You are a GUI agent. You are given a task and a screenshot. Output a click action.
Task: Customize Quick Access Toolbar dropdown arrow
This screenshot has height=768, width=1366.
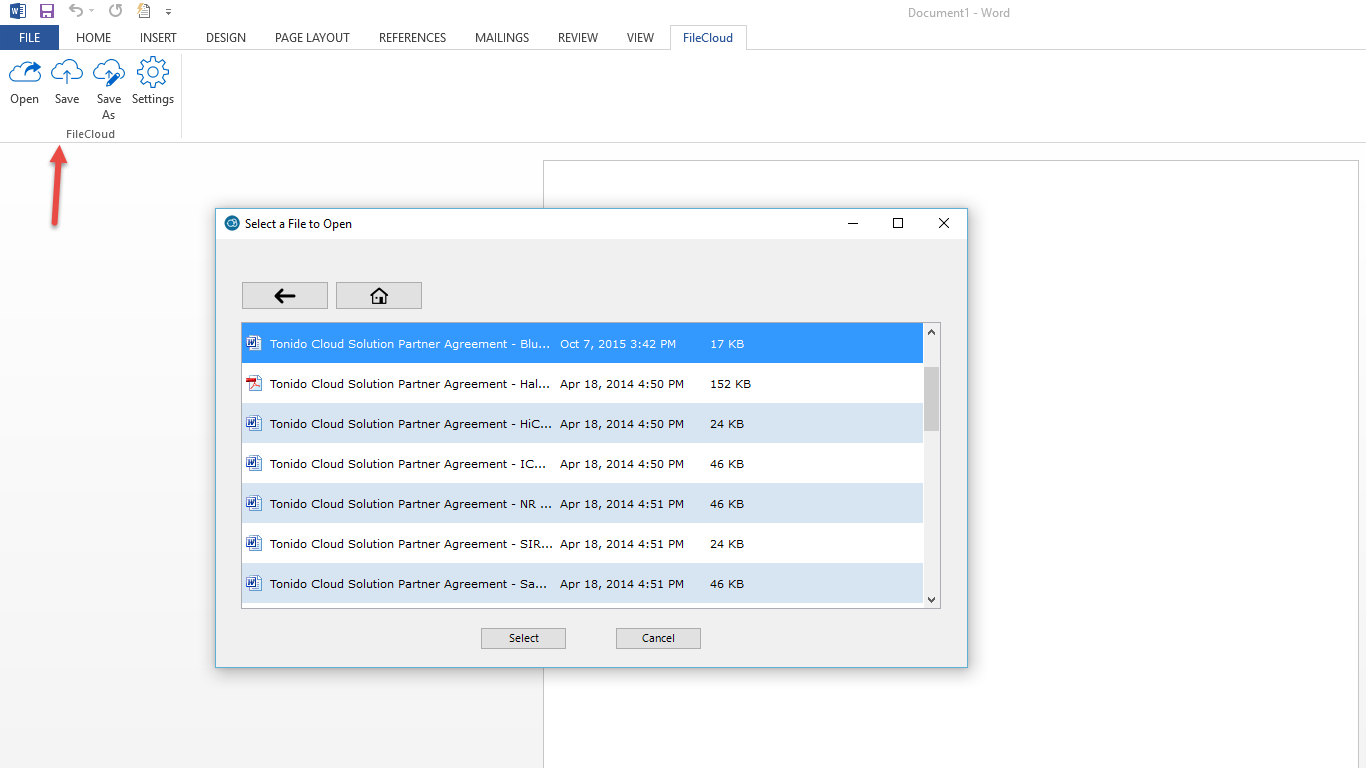pyautogui.click(x=168, y=12)
